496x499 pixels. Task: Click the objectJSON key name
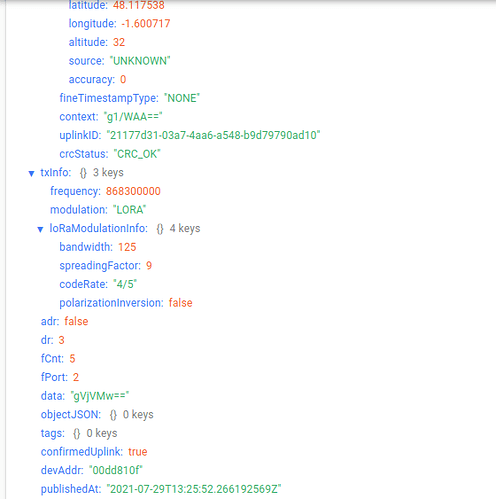71,415
